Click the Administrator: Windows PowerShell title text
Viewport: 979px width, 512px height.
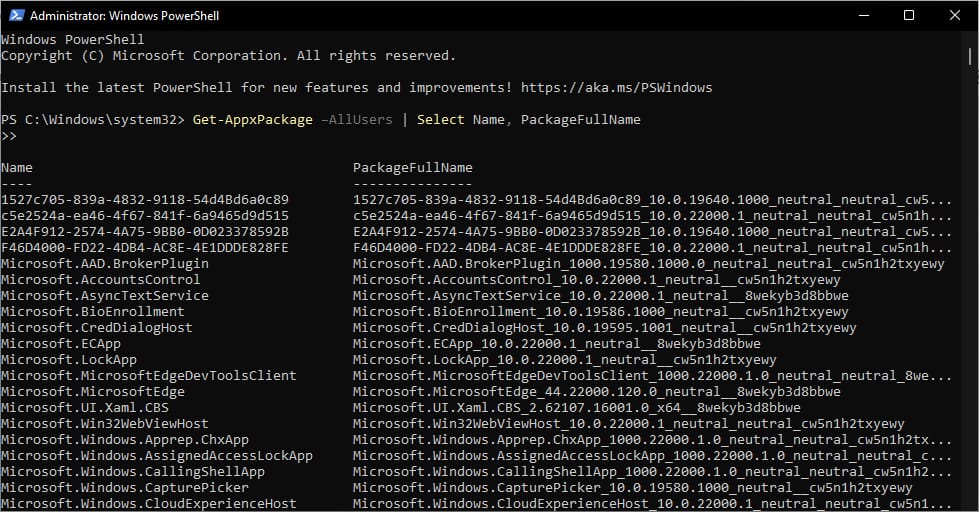[124, 16]
